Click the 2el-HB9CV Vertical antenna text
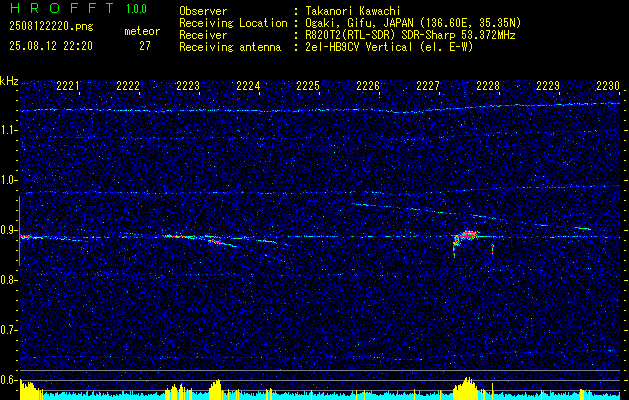 point(389,47)
